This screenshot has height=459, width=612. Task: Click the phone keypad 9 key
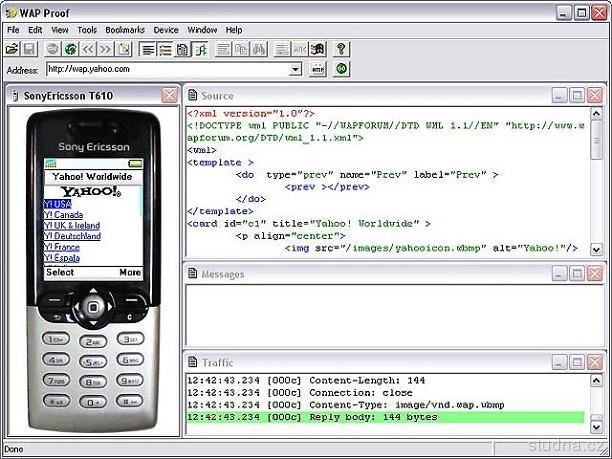coord(130,380)
